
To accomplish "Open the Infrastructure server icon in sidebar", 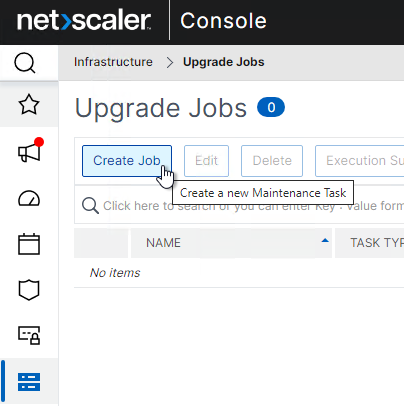I will click(29, 382).
